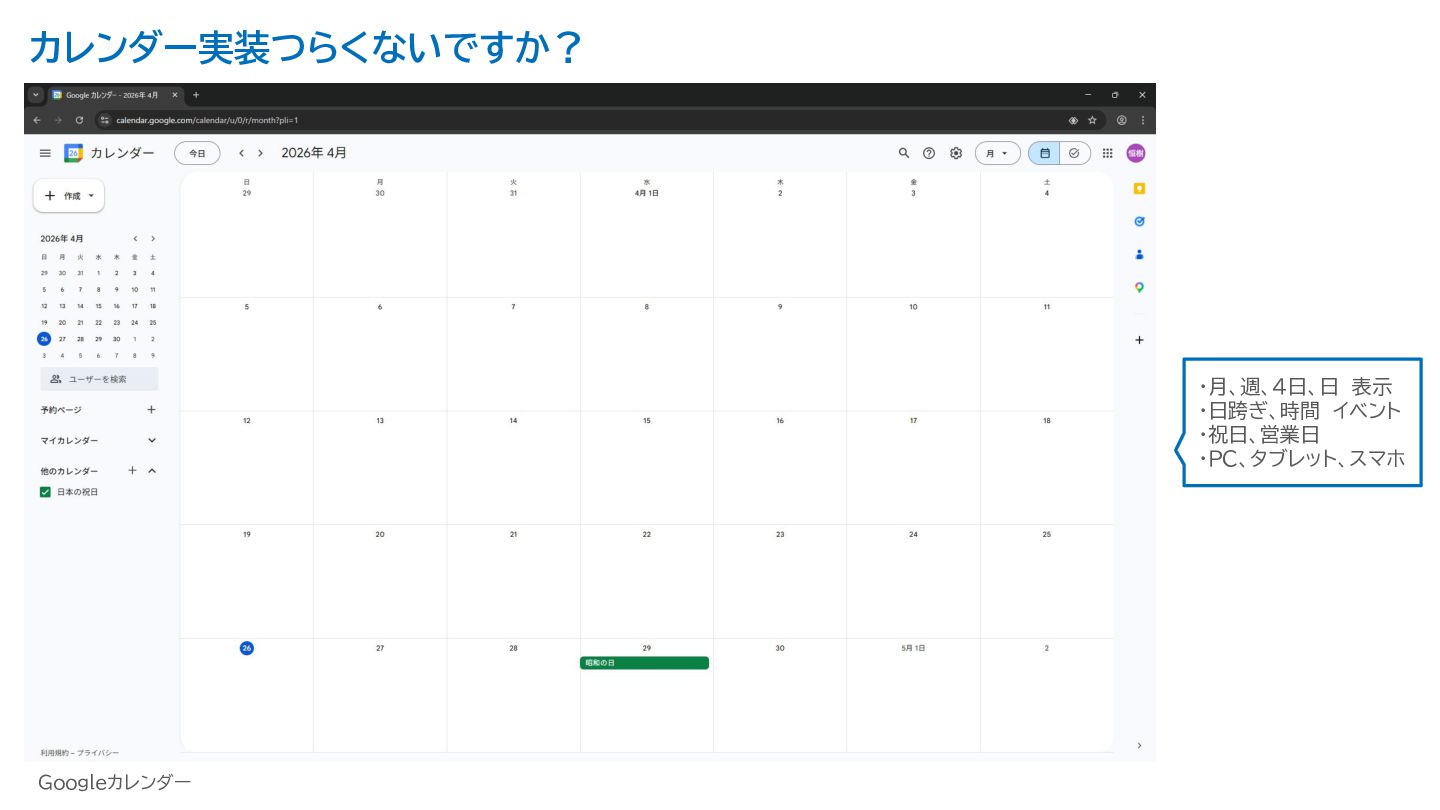Viewport: 1440px width, 810px height.
Task: Open the プライバシー link
Action: 98,753
